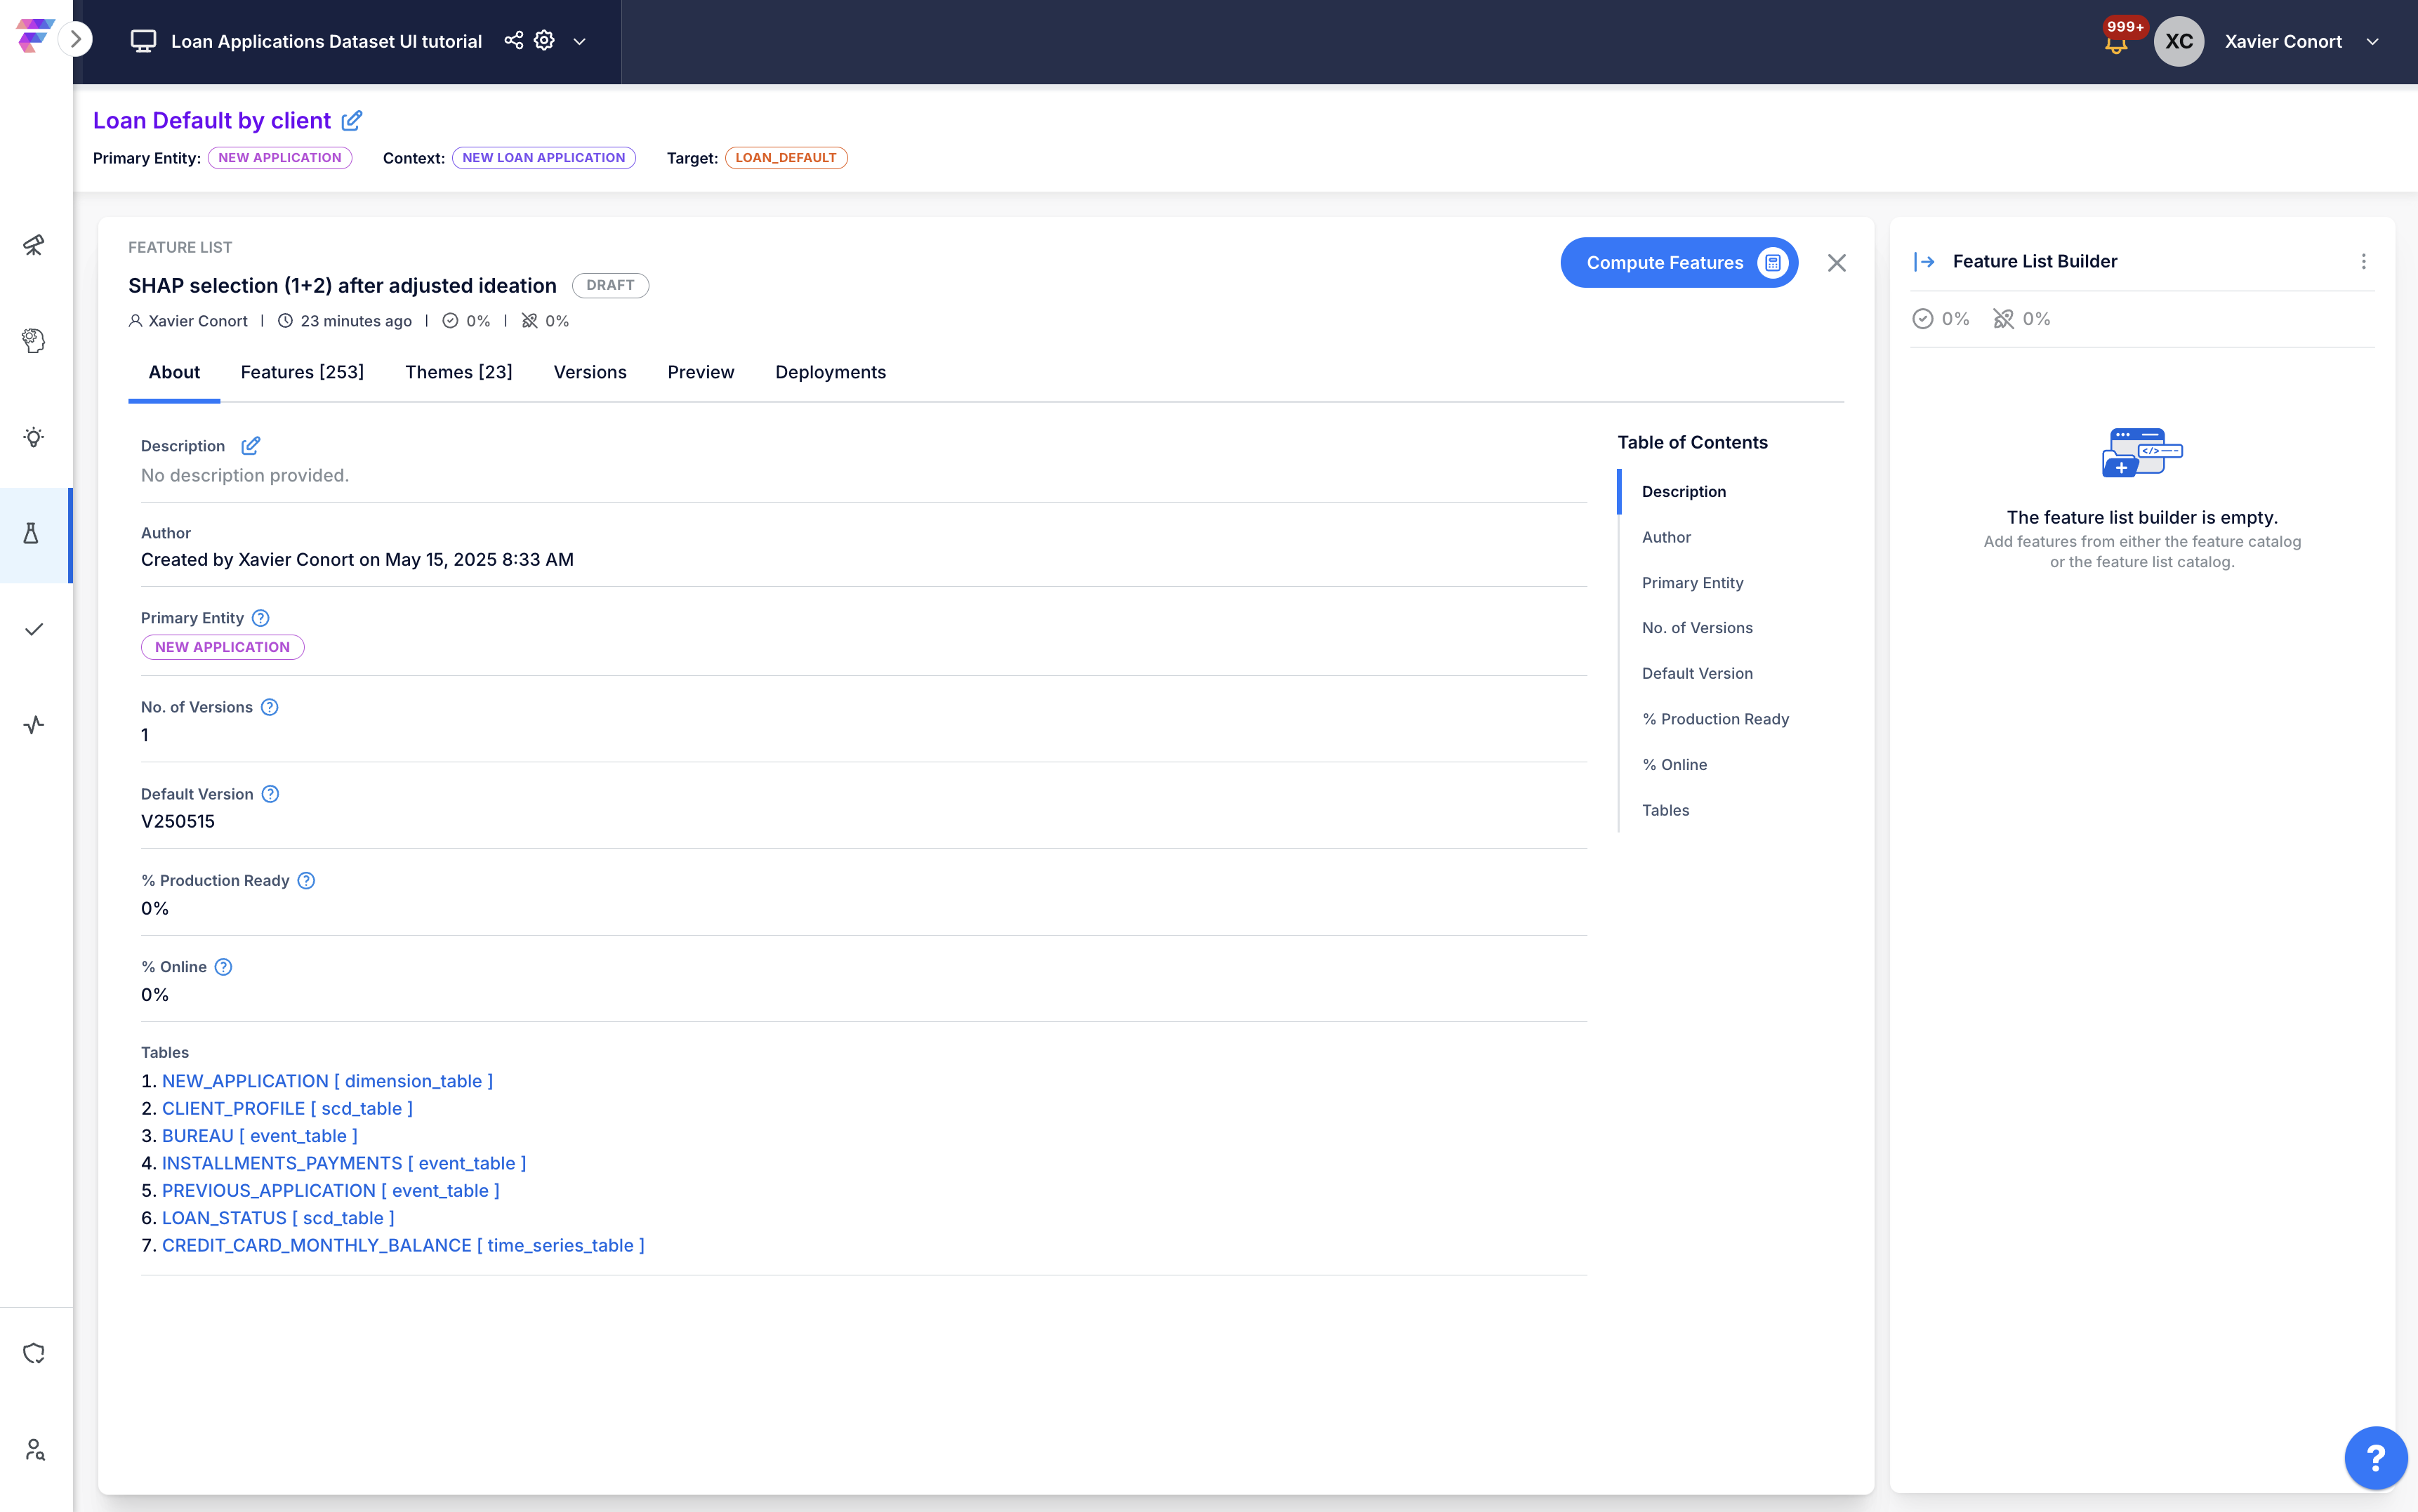2418x1512 pixels.
Task: Open the dropdown next to tutorial settings gear
Action: pyautogui.click(x=579, y=42)
